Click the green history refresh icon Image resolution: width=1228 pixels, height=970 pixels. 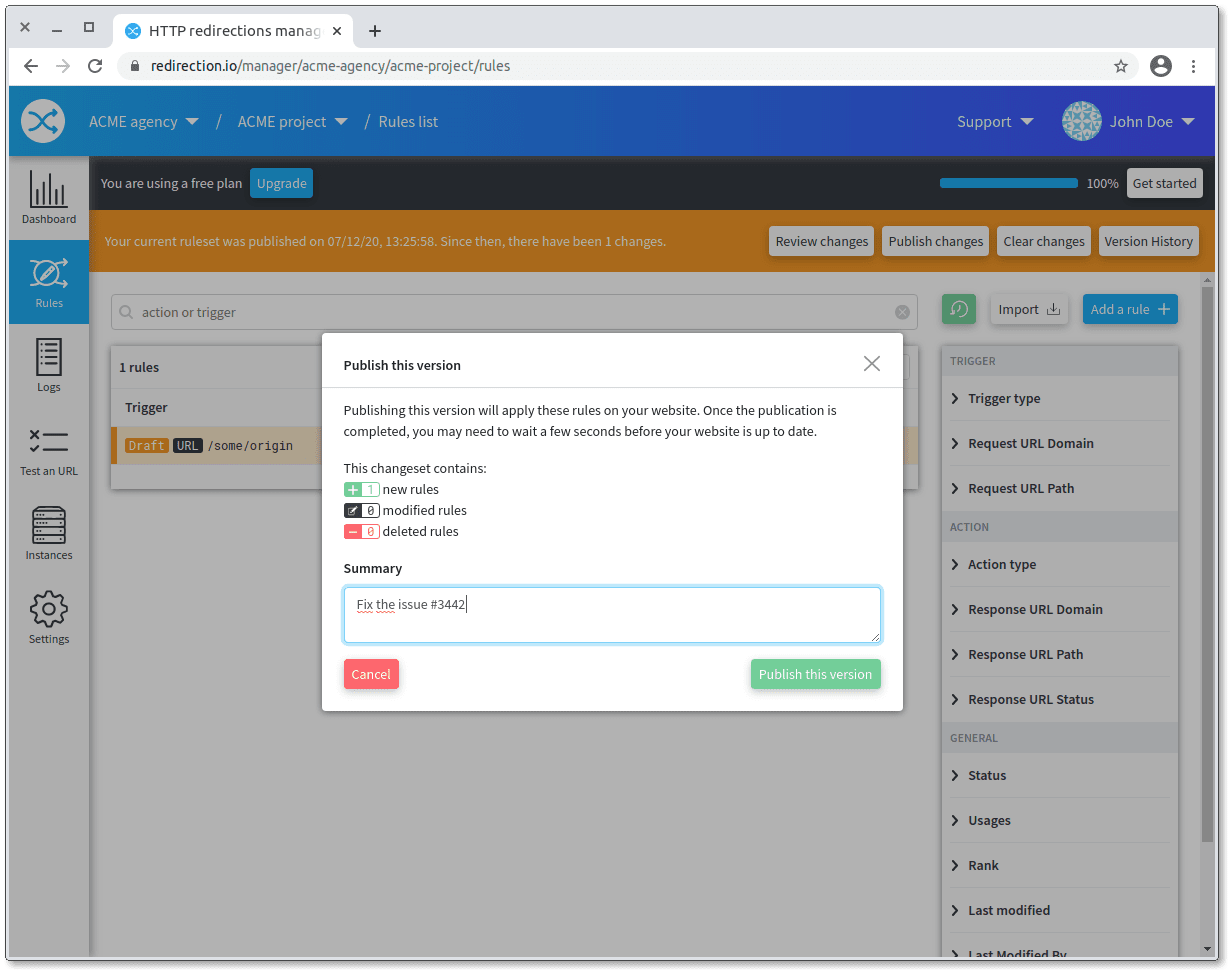click(x=958, y=309)
